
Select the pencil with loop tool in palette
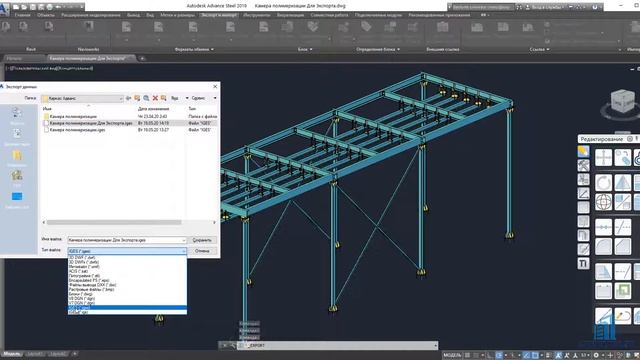(622, 316)
